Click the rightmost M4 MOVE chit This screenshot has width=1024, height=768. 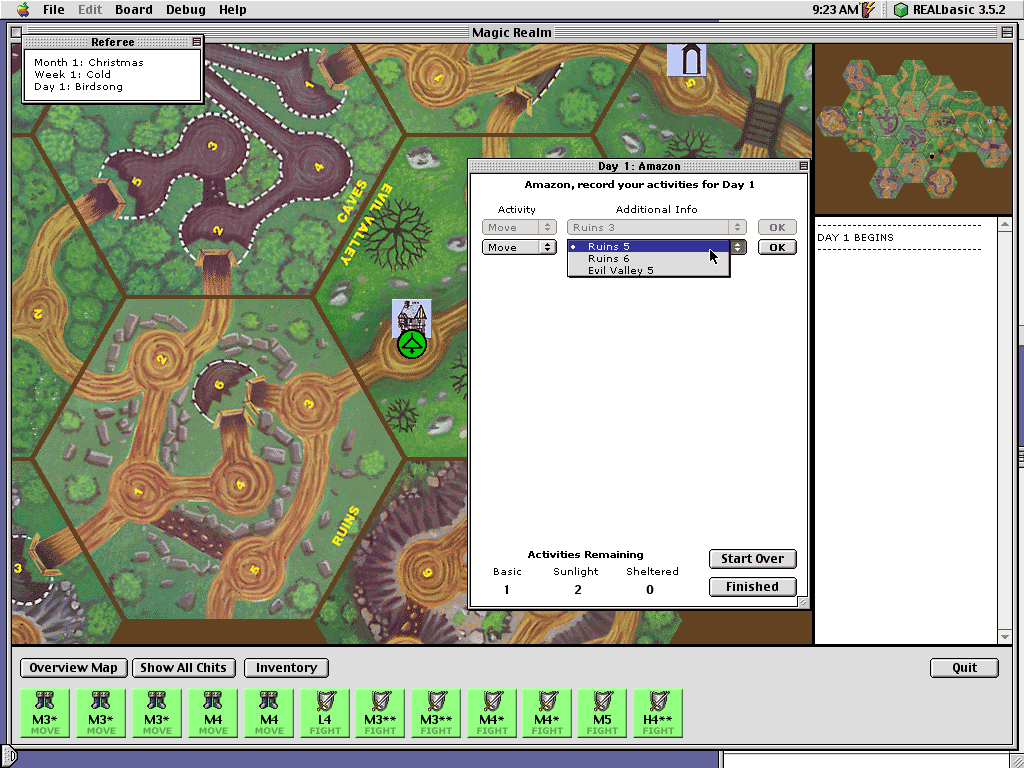pos(268,713)
